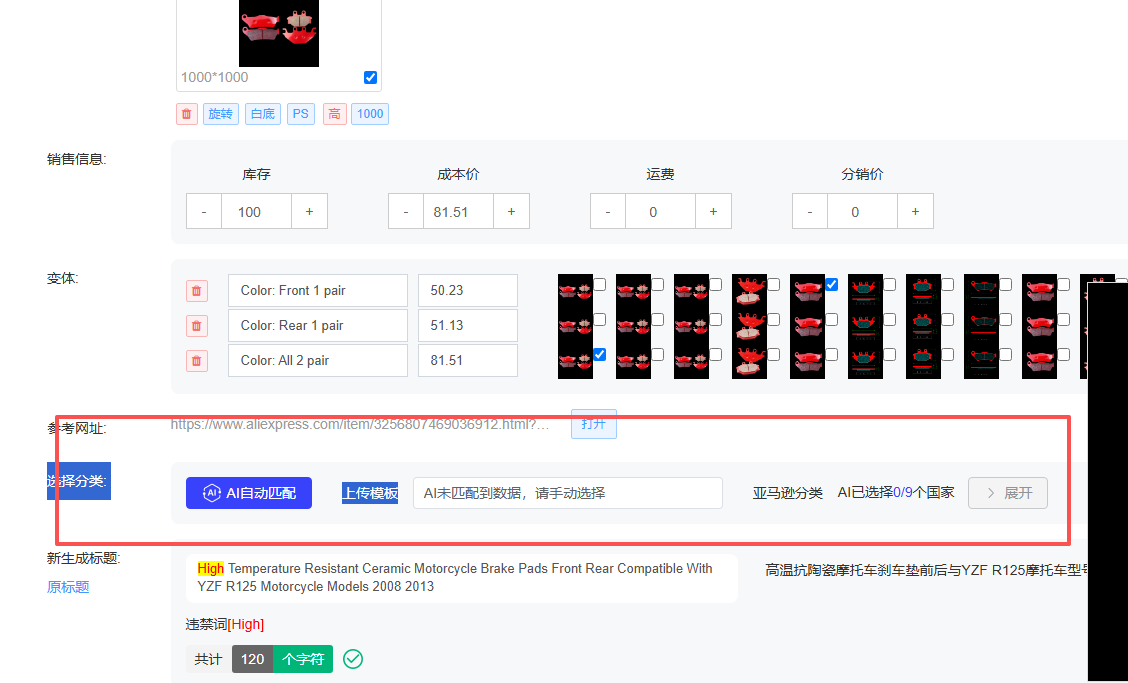
Task: Apply 白底 white background to image
Action: pos(263,114)
